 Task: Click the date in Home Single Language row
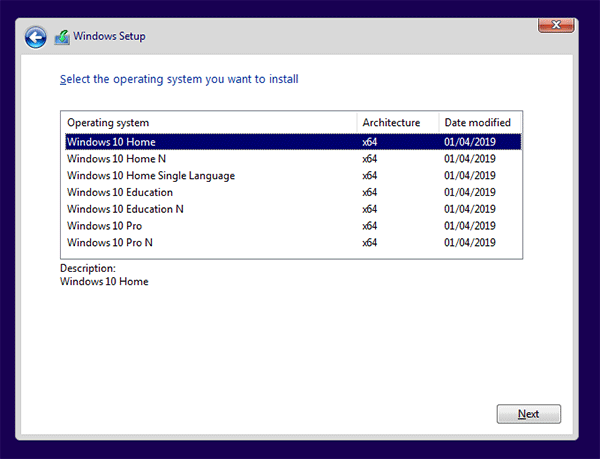click(x=470, y=176)
